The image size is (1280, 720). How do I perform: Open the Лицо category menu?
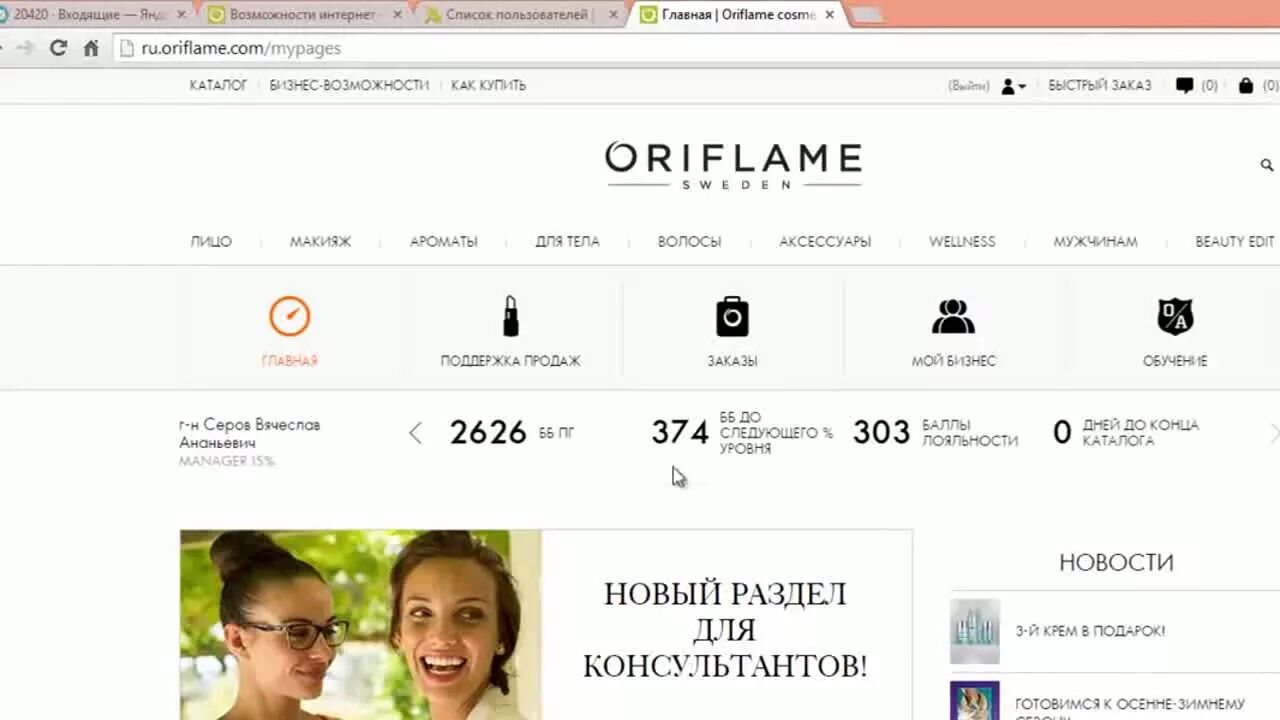(x=211, y=241)
